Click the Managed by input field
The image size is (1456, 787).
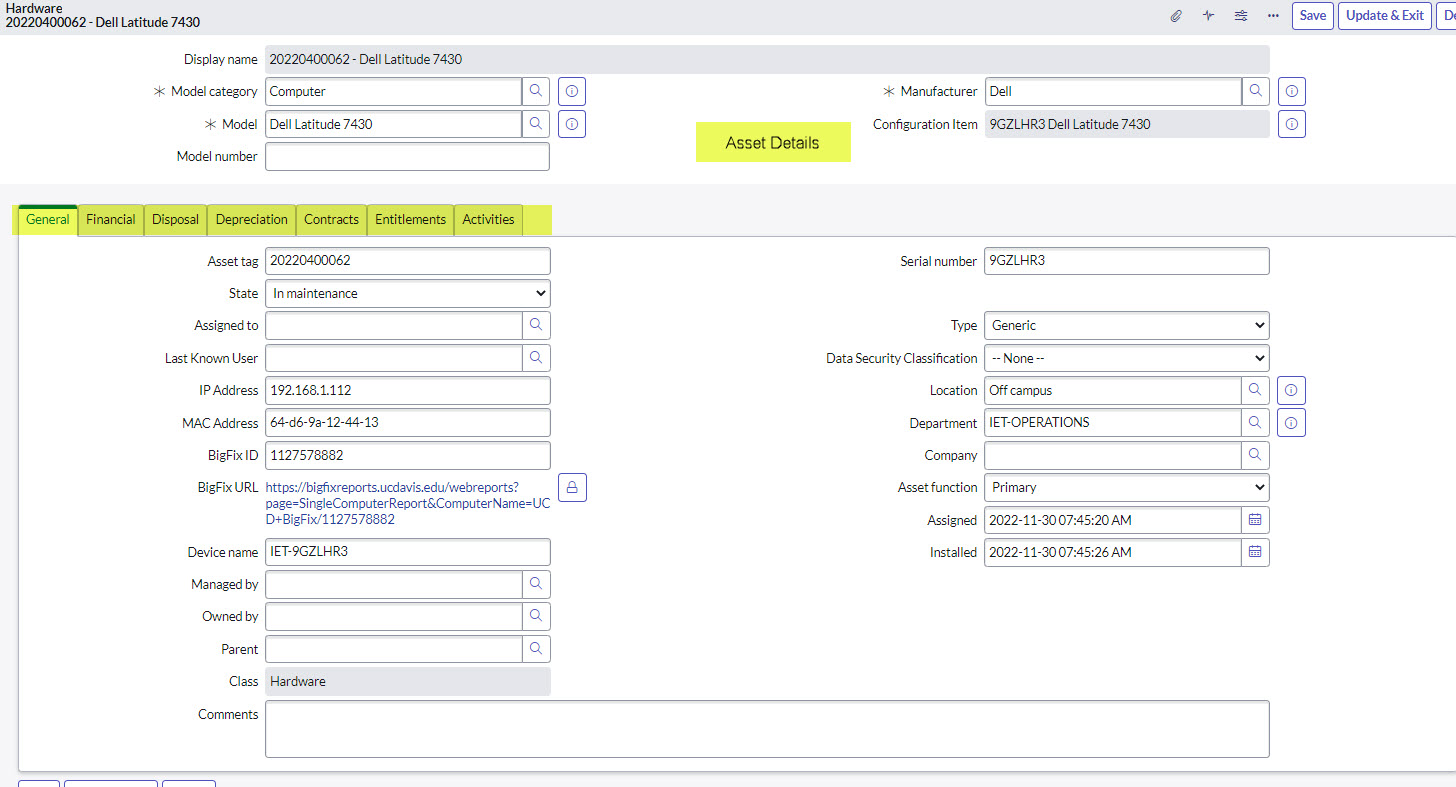(393, 584)
